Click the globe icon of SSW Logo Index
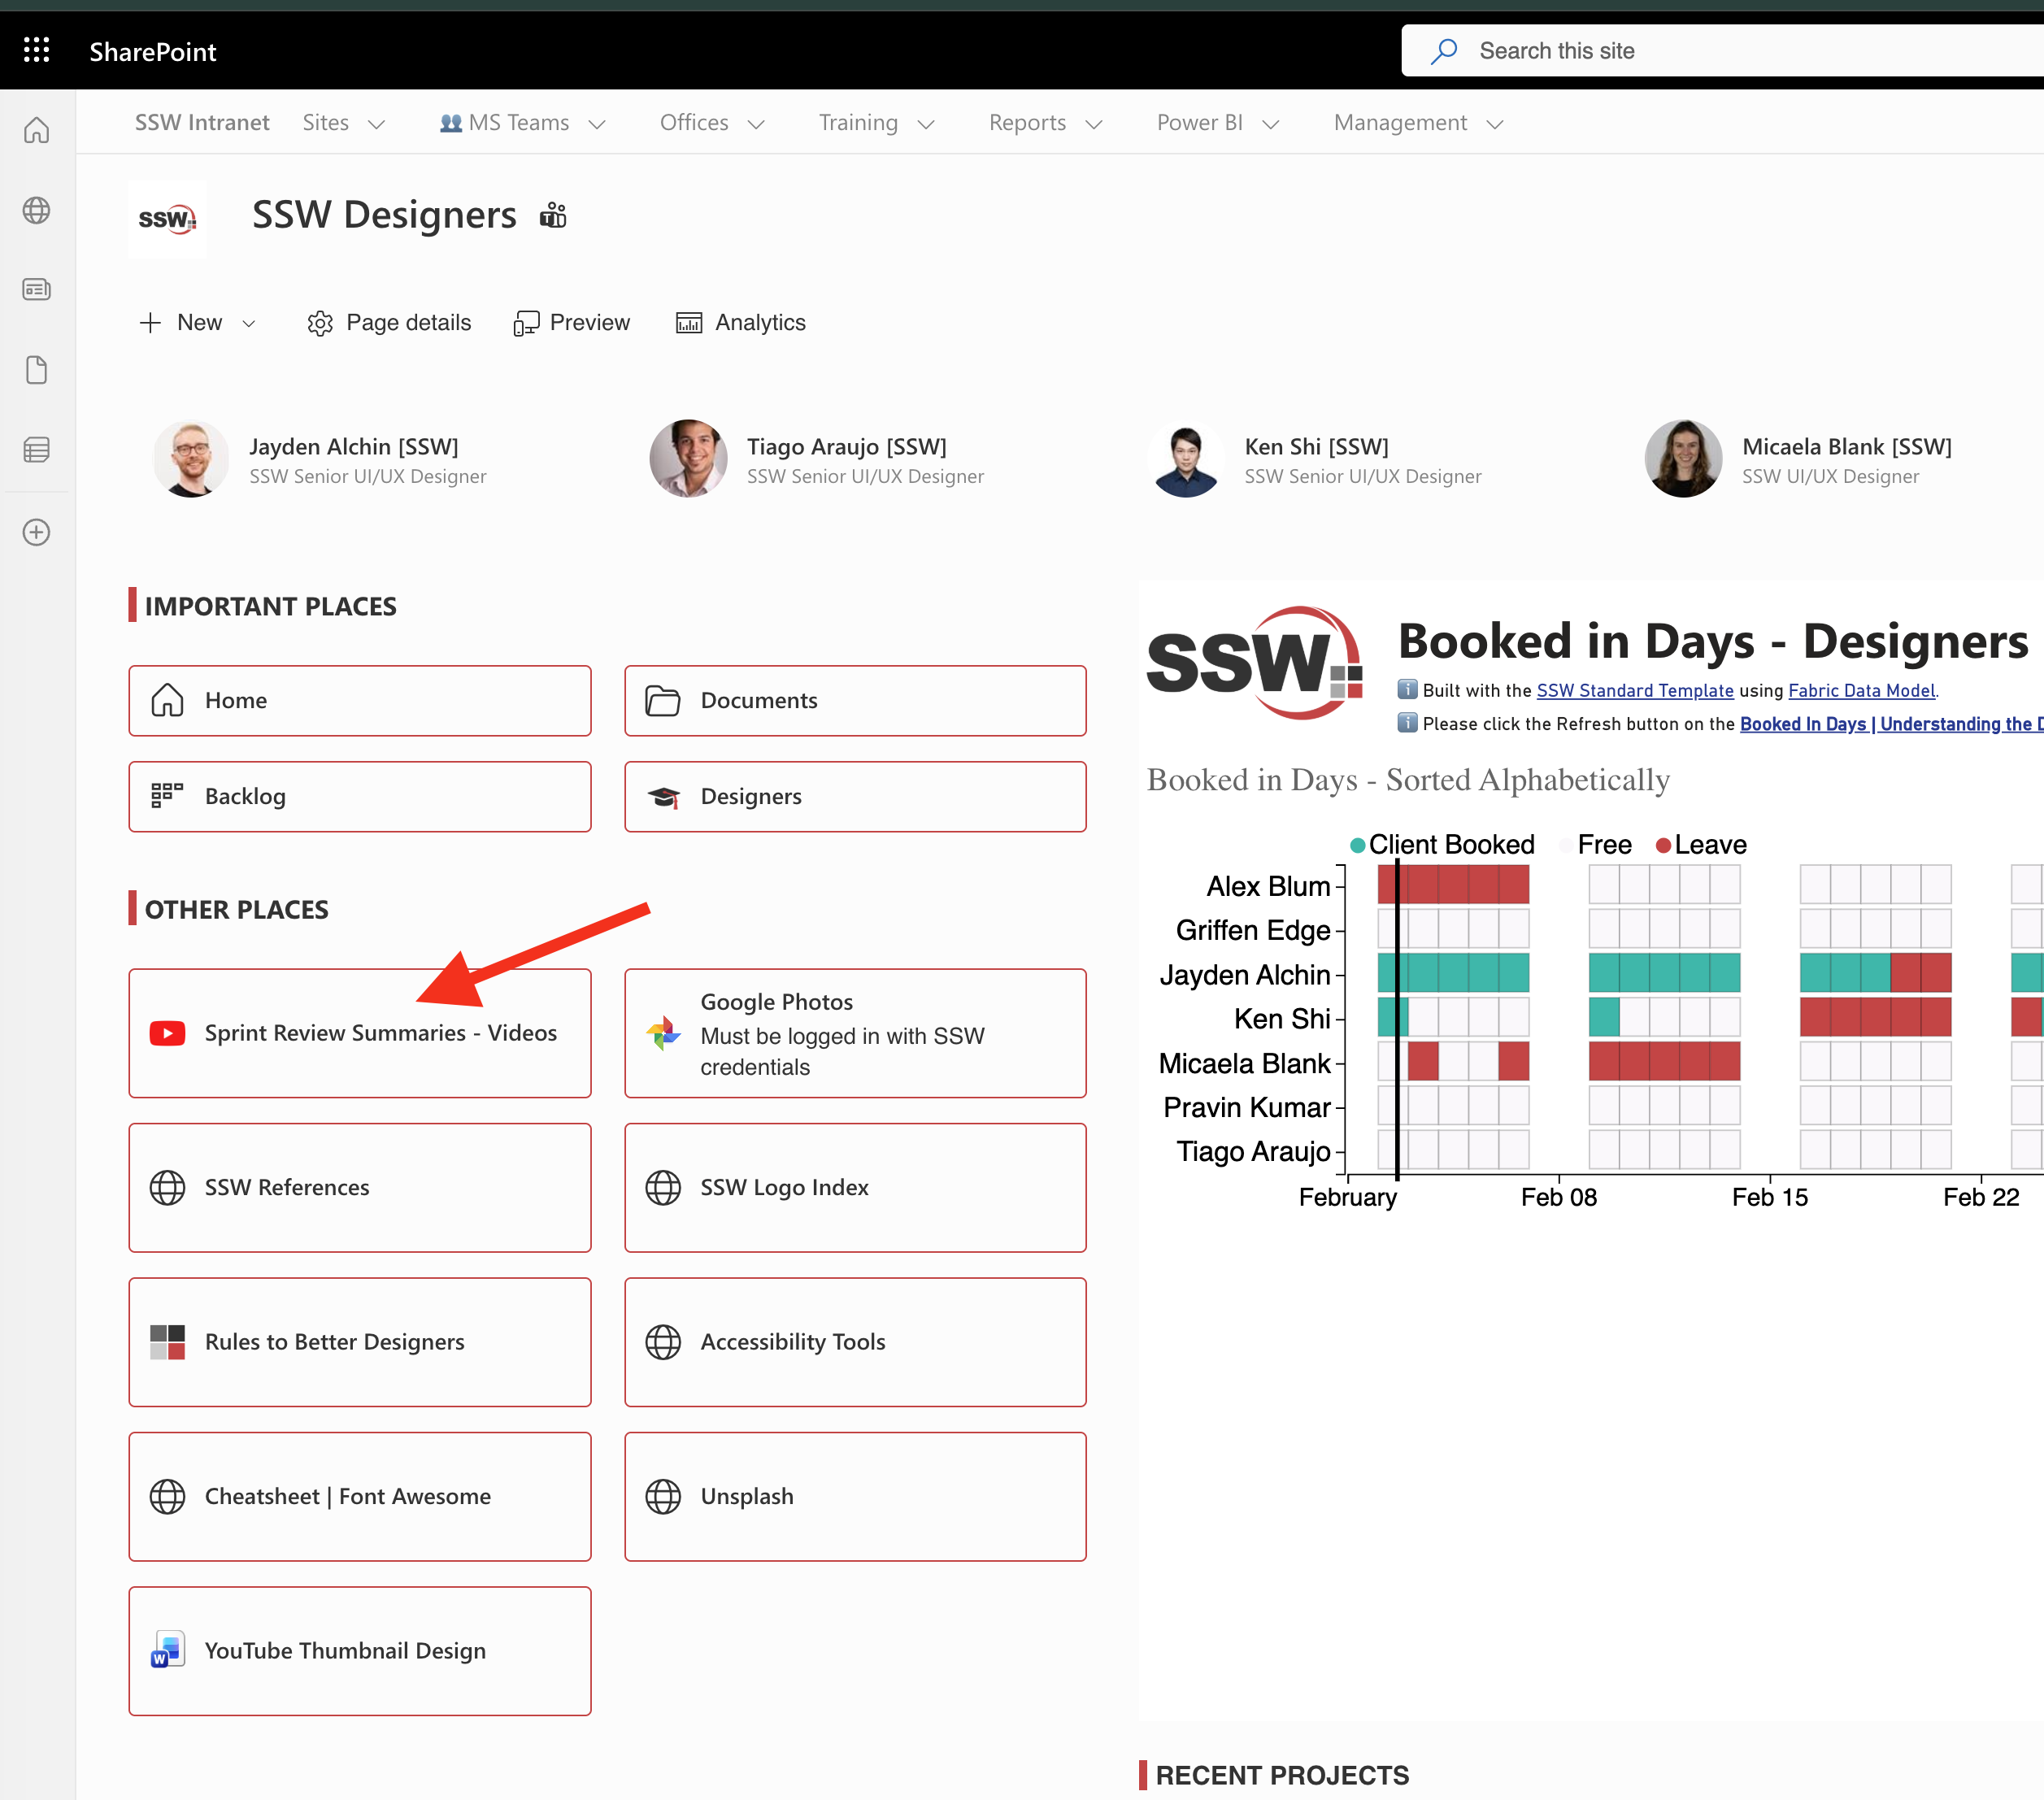Viewport: 2044px width, 1800px height. 663,1187
